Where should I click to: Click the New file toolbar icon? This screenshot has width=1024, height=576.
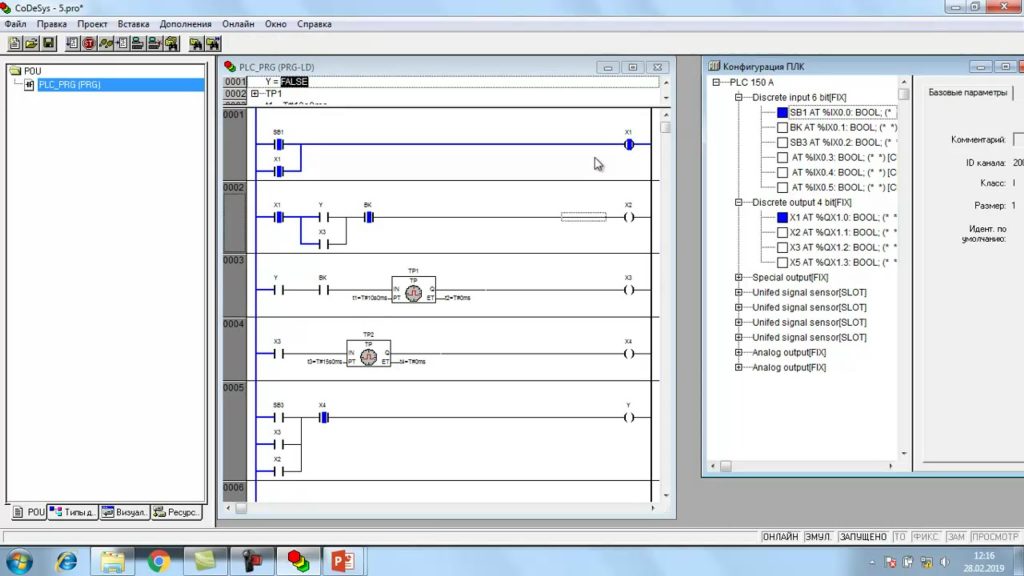14,44
